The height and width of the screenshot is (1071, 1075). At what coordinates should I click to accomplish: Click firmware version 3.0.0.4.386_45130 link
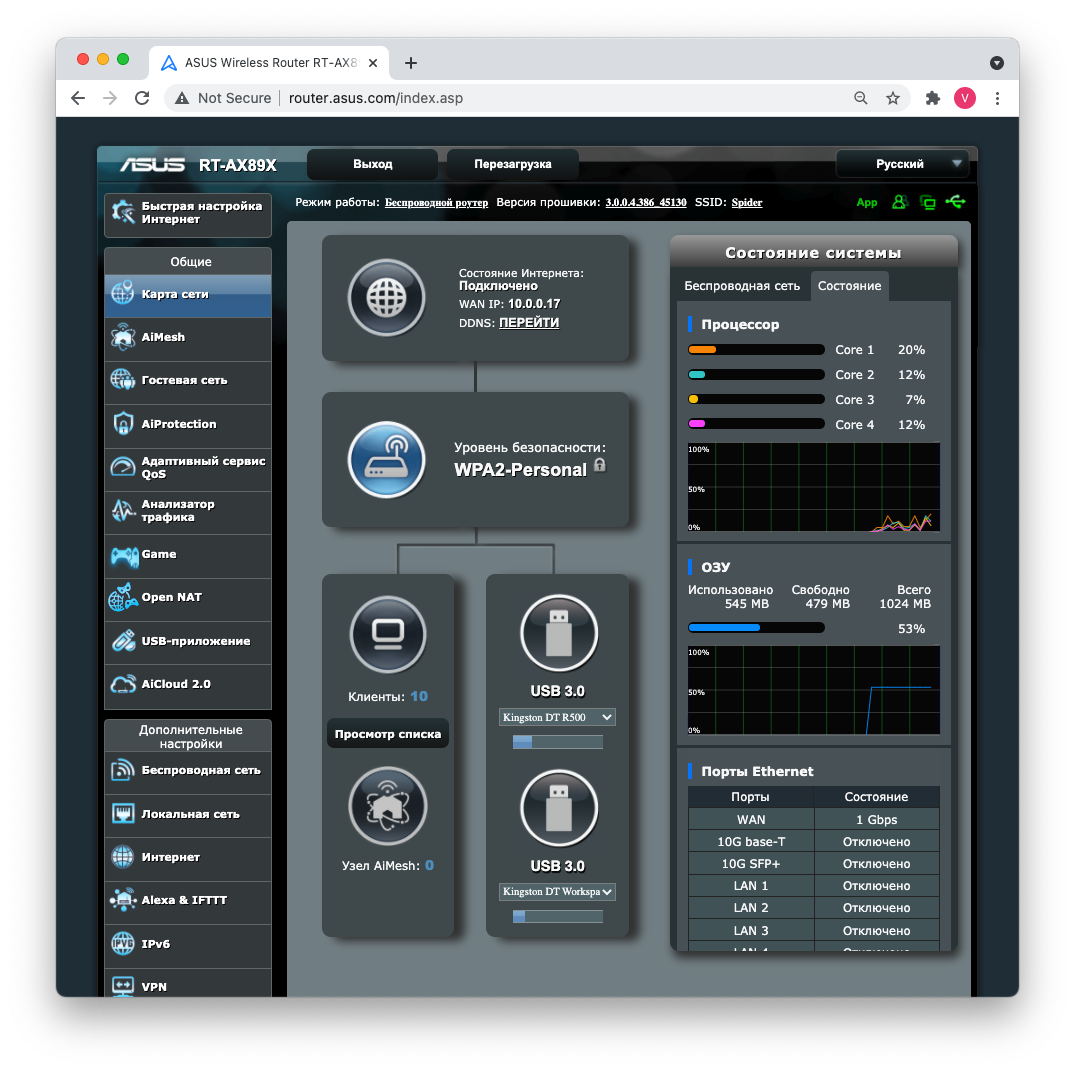646,203
